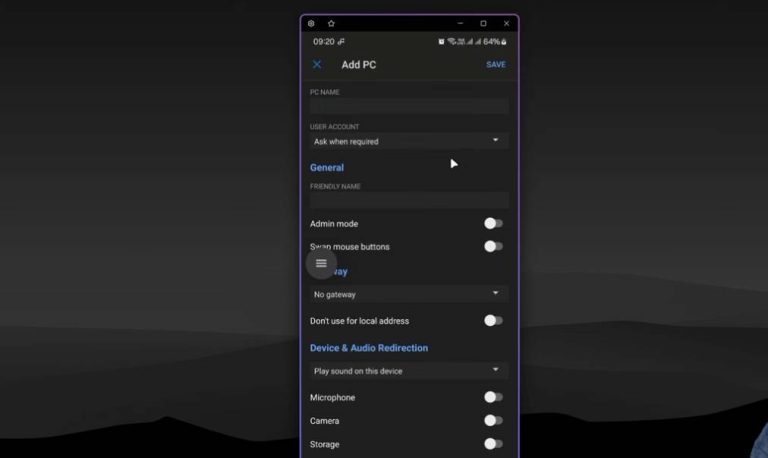Enable Microphone redirection switch
Screen dimensions: 768x458
pyautogui.click(x=493, y=397)
